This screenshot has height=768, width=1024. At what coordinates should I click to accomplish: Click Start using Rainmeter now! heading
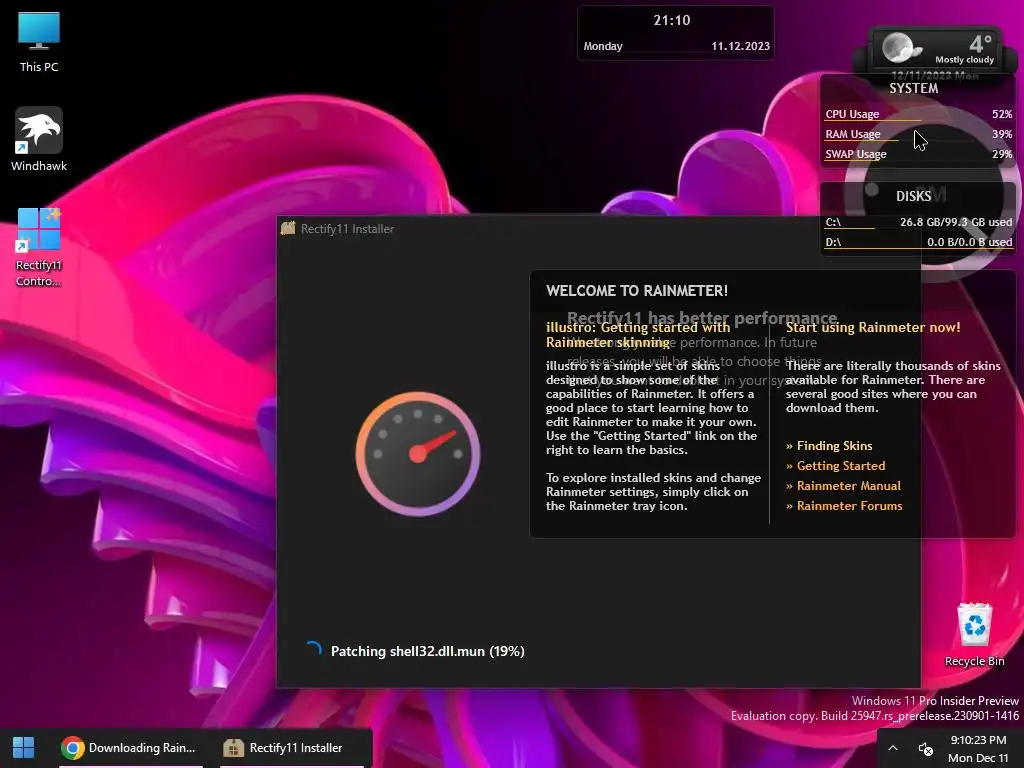(x=873, y=327)
